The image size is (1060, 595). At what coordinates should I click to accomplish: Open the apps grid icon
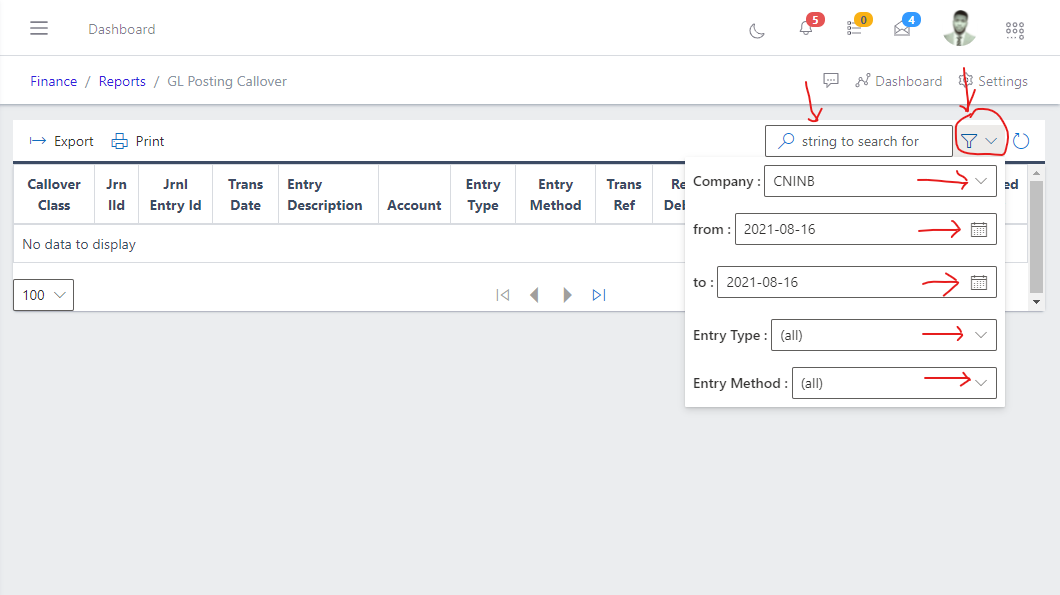click(1015, 31)
